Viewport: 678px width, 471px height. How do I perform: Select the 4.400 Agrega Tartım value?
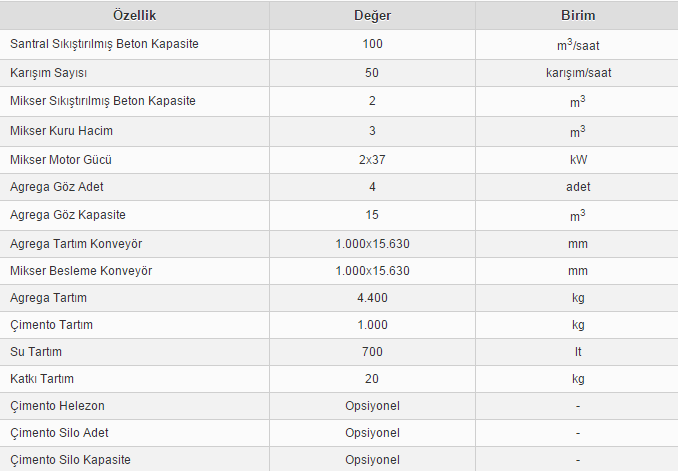click(x=373, y=298)
